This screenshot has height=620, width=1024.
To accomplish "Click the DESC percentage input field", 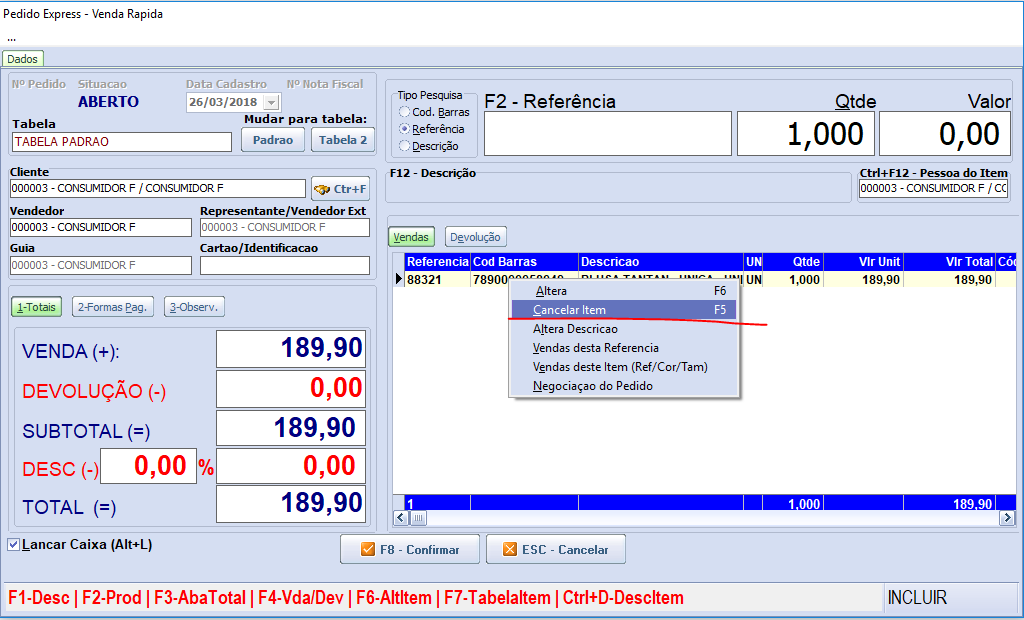I will [148, 466].
